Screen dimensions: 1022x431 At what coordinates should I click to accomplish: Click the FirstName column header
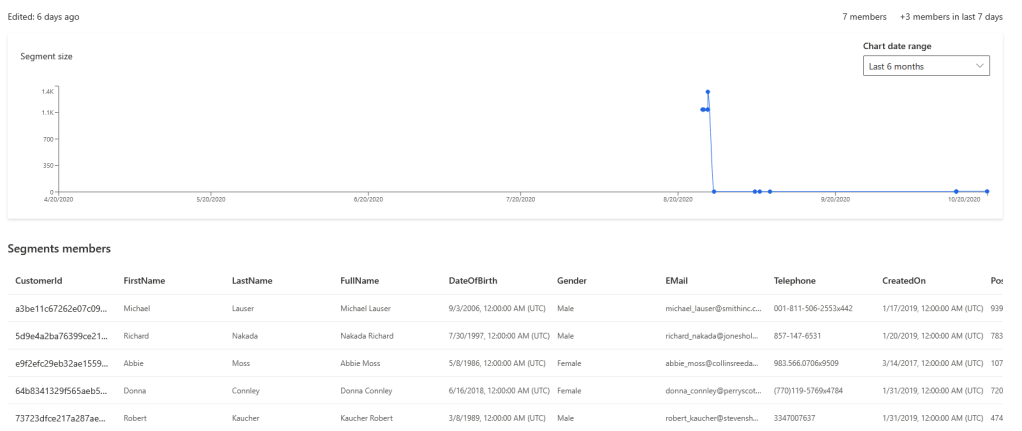[x=144, y=281]
